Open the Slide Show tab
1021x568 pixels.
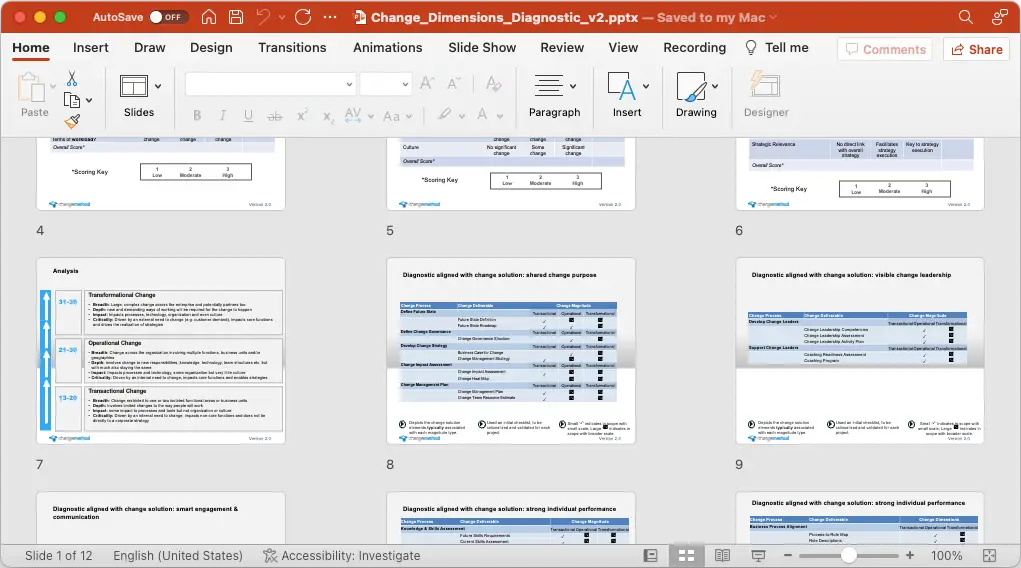(x=482, y=48)
